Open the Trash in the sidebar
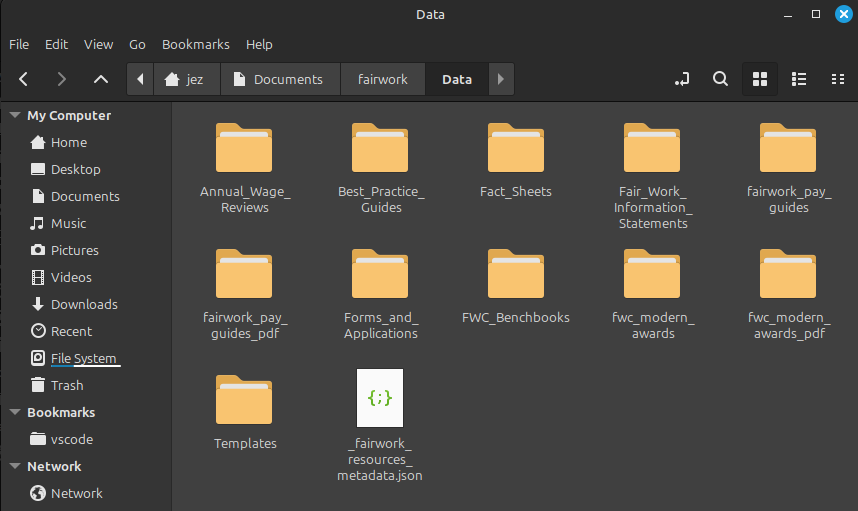This screenshot has height=511, width=858. pyautogui.click(x=67, y=385)
